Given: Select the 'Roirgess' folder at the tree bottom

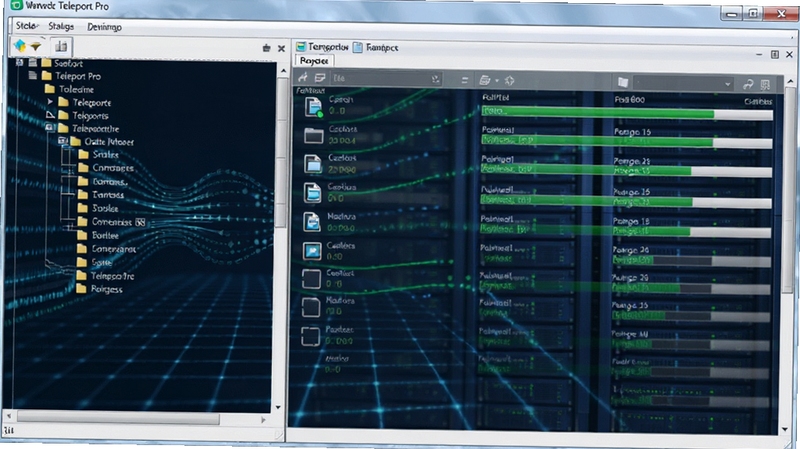Looking at the screenshot, I should pyautogui.click(x=99, y=289).
